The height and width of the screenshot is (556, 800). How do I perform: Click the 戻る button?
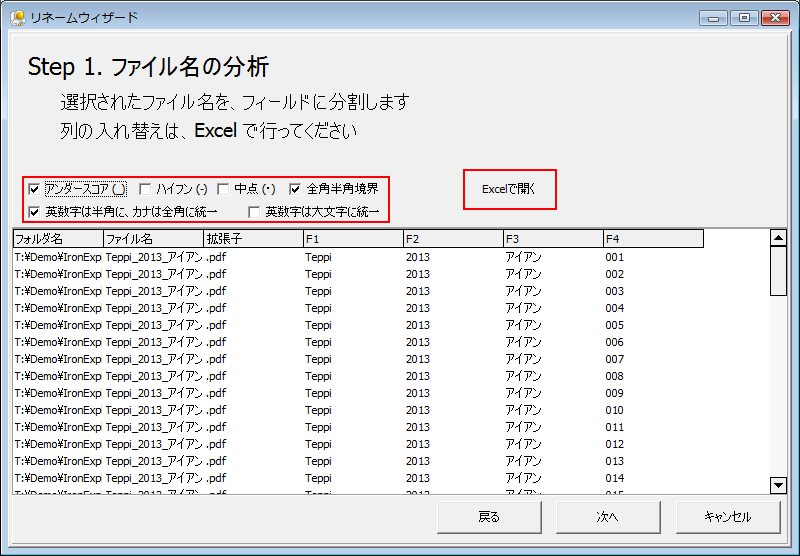pos(489,517)
